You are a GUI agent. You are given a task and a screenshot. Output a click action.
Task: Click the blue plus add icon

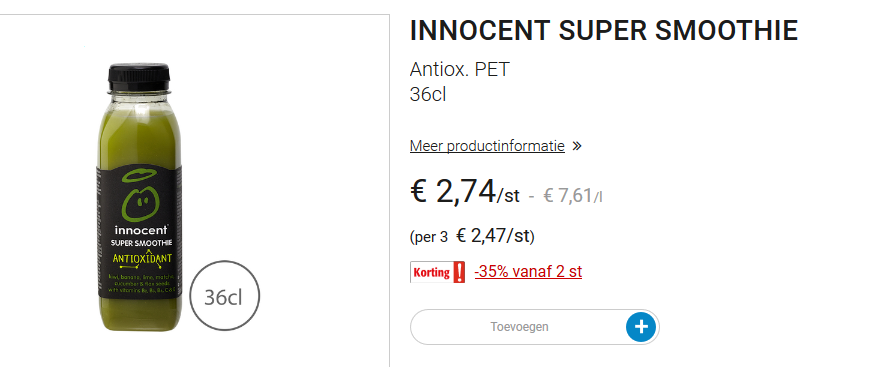click(x=641, y=327)
